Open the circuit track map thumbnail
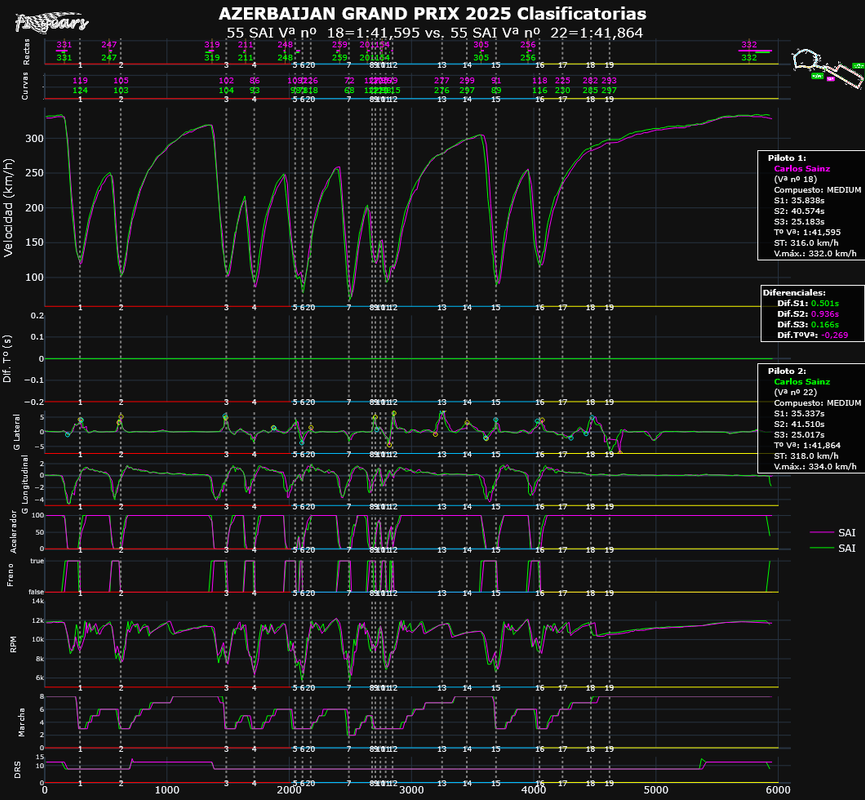This screenshot has width=865, height=800. click(x=827, y=67)
